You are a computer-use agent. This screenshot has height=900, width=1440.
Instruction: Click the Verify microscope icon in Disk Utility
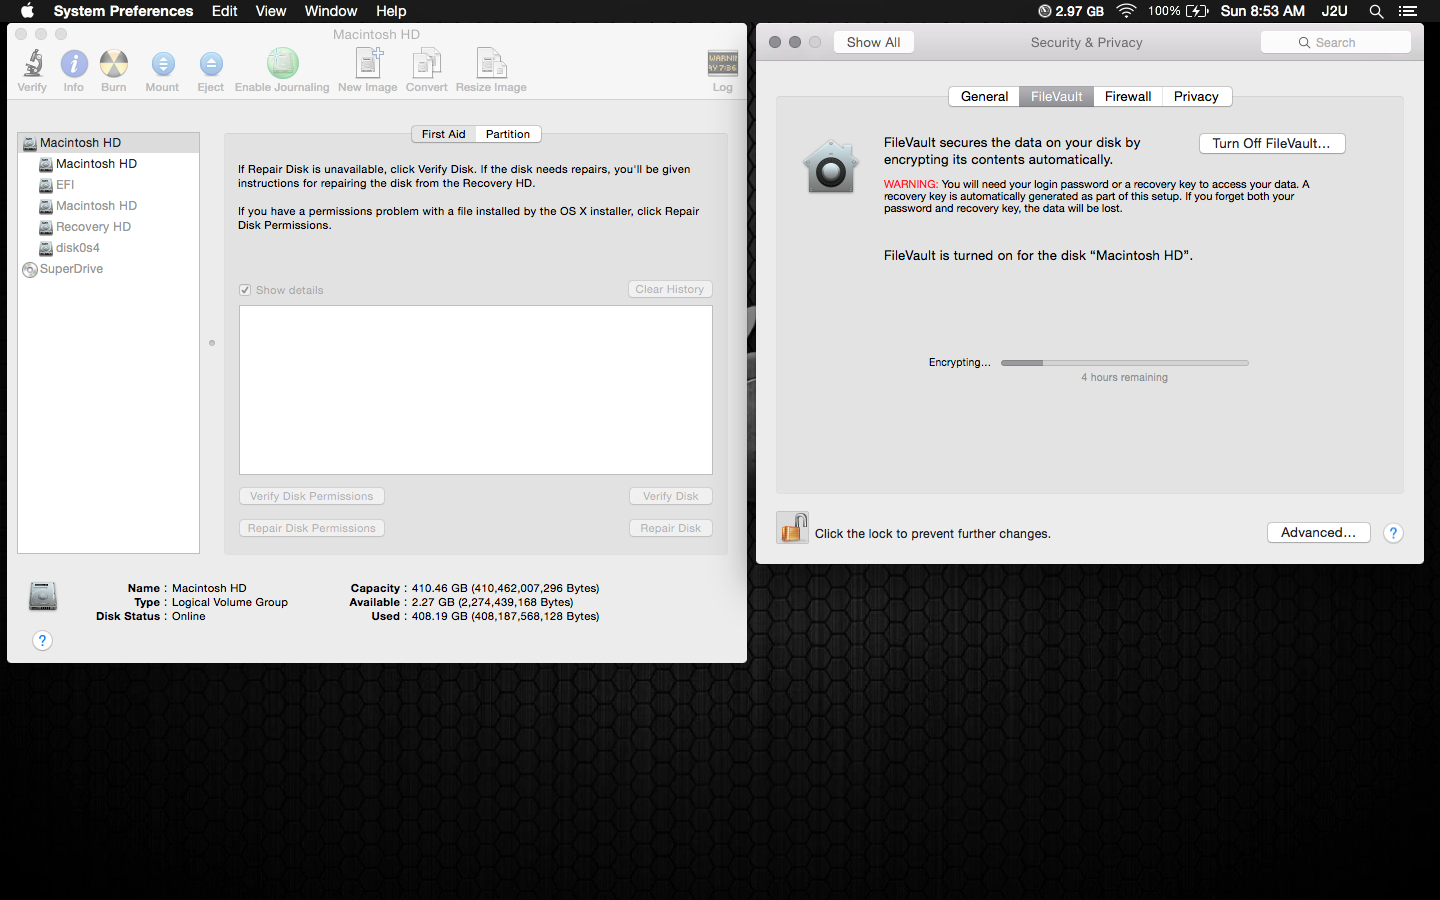[x=33, y=64]
